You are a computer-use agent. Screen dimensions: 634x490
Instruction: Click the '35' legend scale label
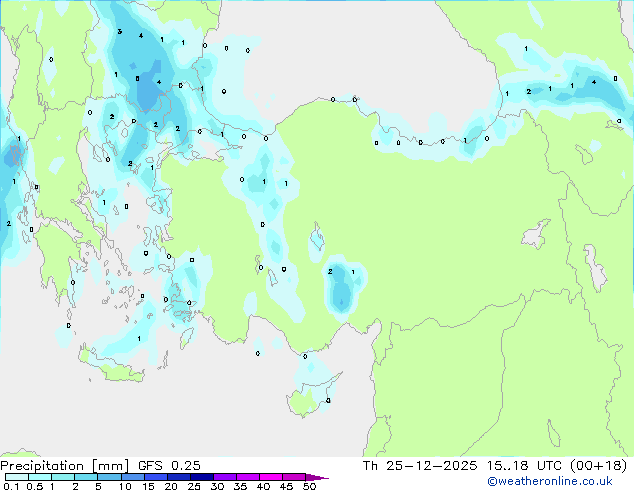pyautogui.click(x=240, y=486)
